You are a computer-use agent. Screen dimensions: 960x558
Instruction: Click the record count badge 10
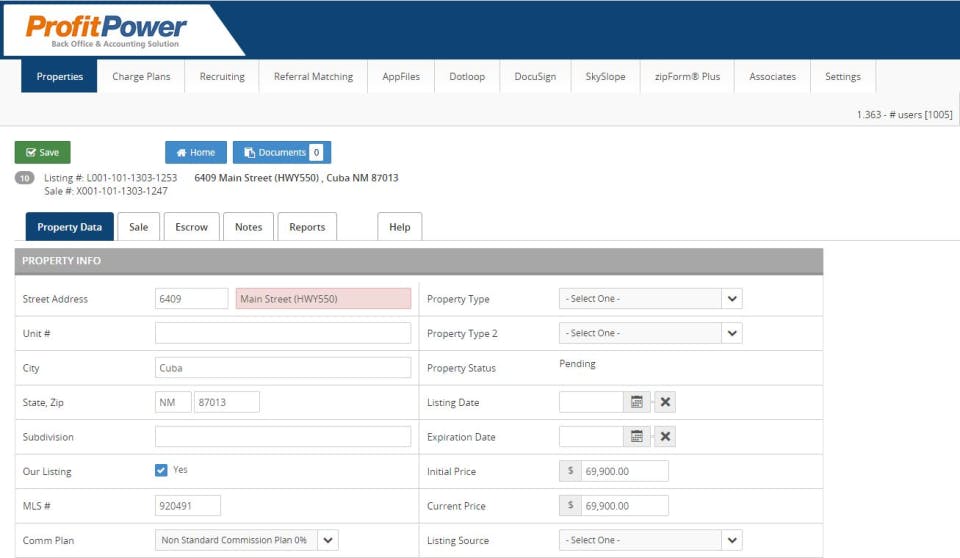point(24,178)
